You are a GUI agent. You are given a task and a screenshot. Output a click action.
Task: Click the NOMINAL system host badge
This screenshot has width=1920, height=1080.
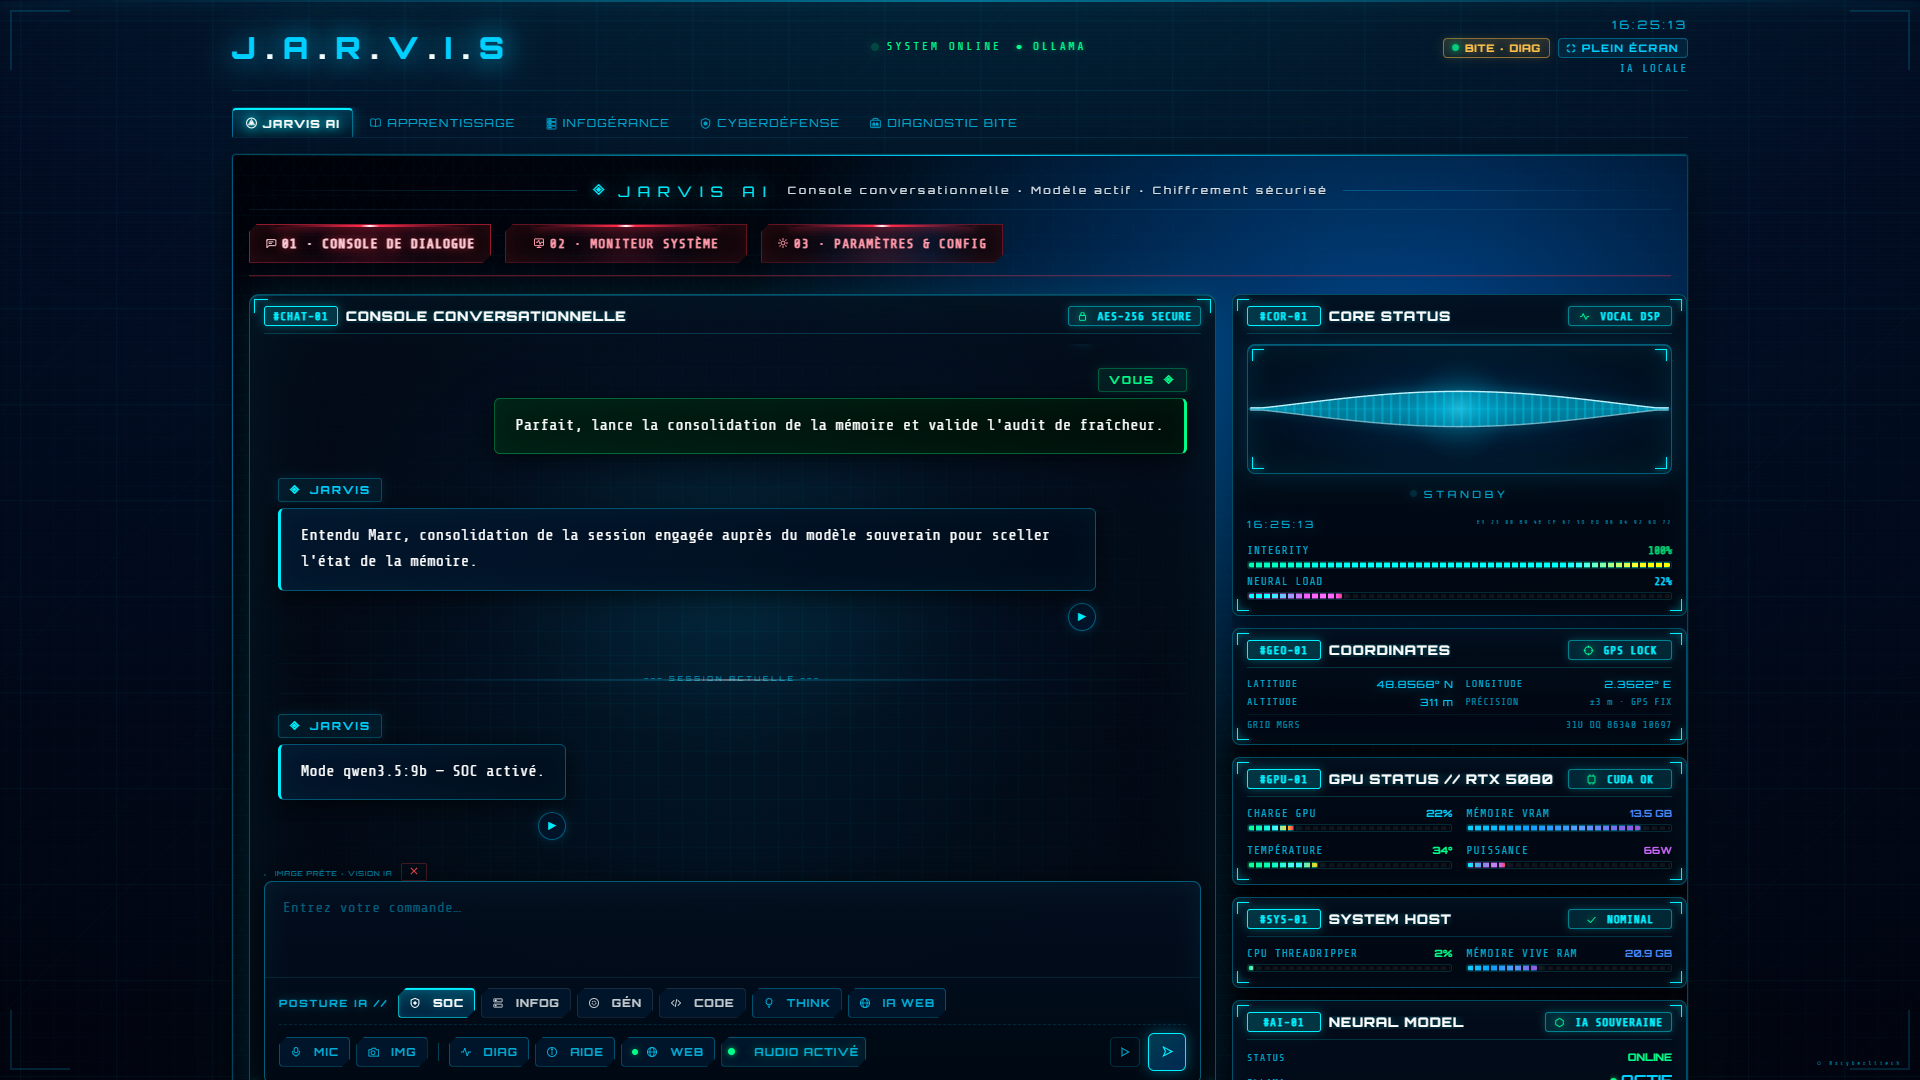[1620, 919]
